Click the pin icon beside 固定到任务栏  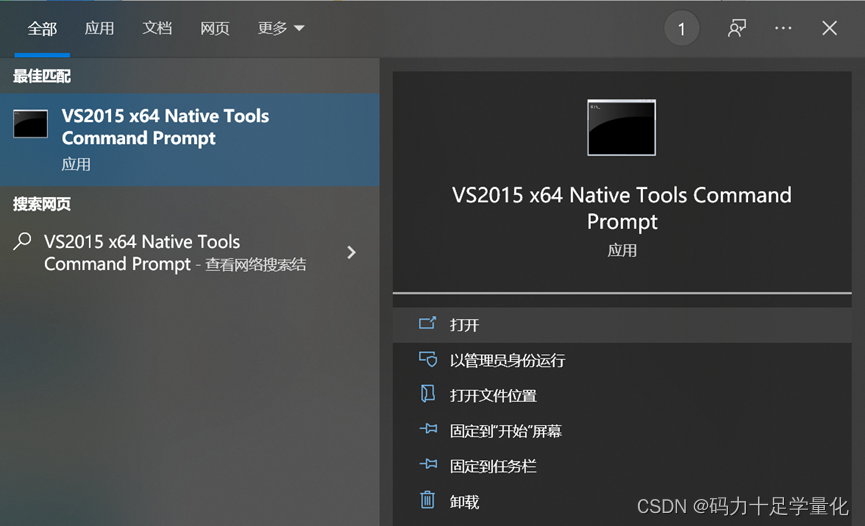tap(428, 464)
